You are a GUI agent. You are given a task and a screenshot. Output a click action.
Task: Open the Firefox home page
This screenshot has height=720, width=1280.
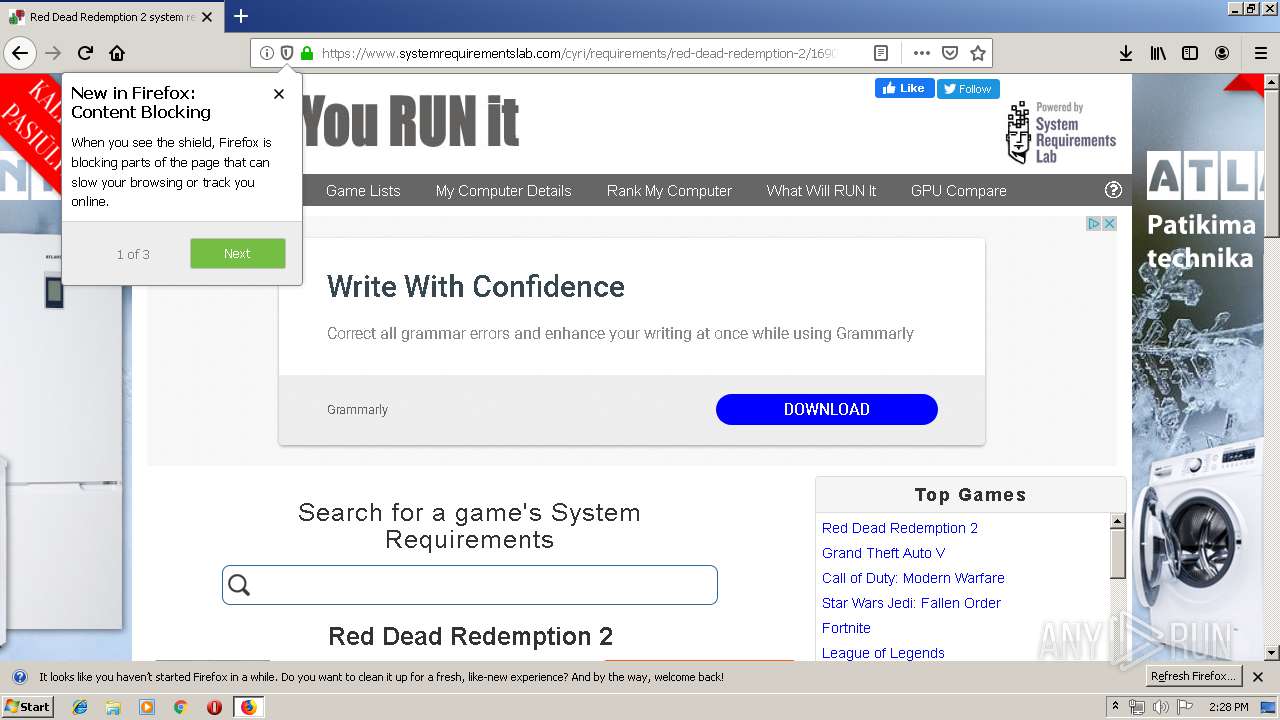117,53
